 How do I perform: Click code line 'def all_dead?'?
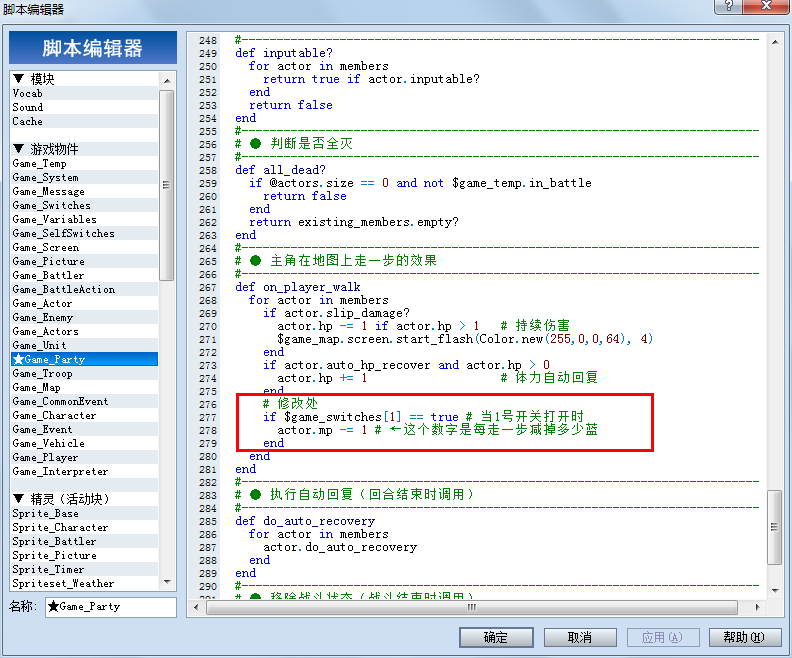280,170
